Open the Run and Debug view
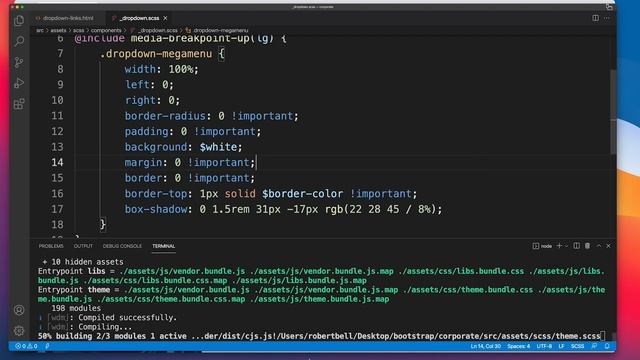This screenshot has height=360, width=640. point(19,83)
